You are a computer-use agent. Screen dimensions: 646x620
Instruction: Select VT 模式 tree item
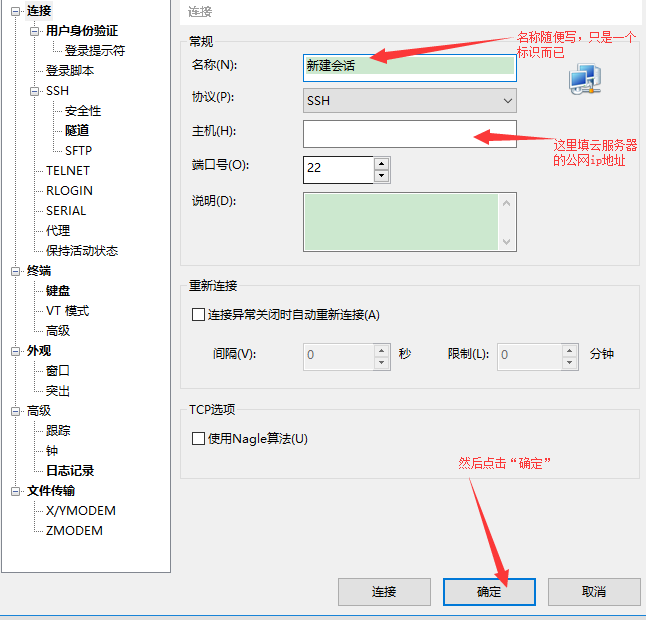[67, 311]
